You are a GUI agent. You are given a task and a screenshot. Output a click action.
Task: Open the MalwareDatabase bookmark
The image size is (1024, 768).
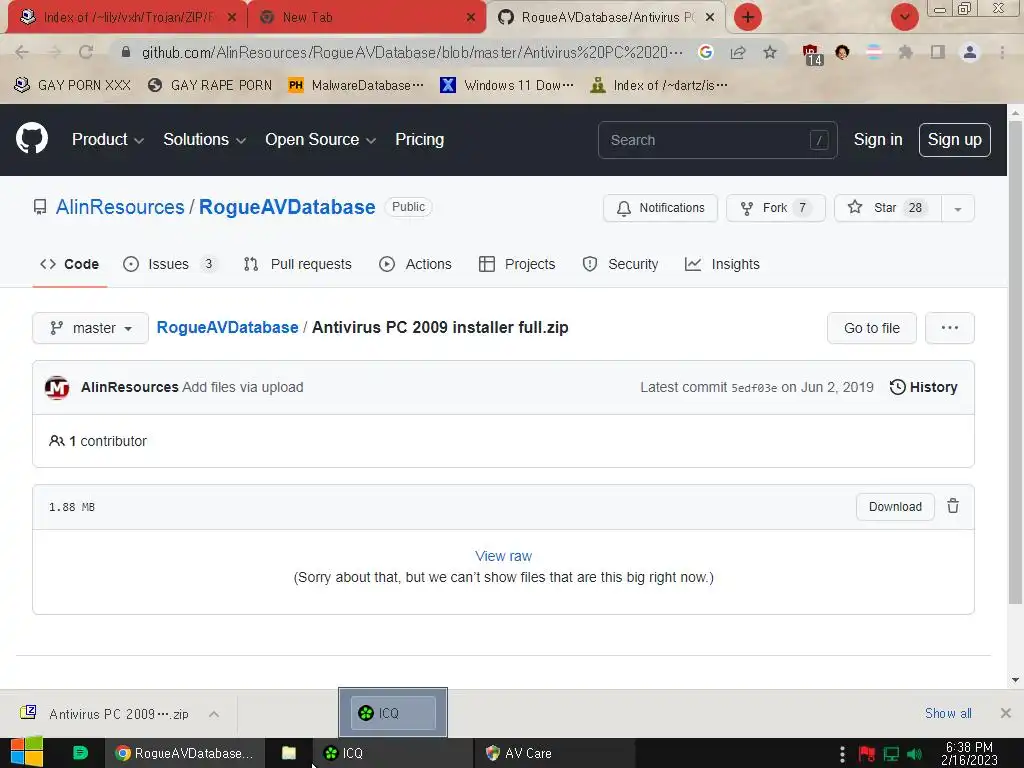click(x=356, y=85)
